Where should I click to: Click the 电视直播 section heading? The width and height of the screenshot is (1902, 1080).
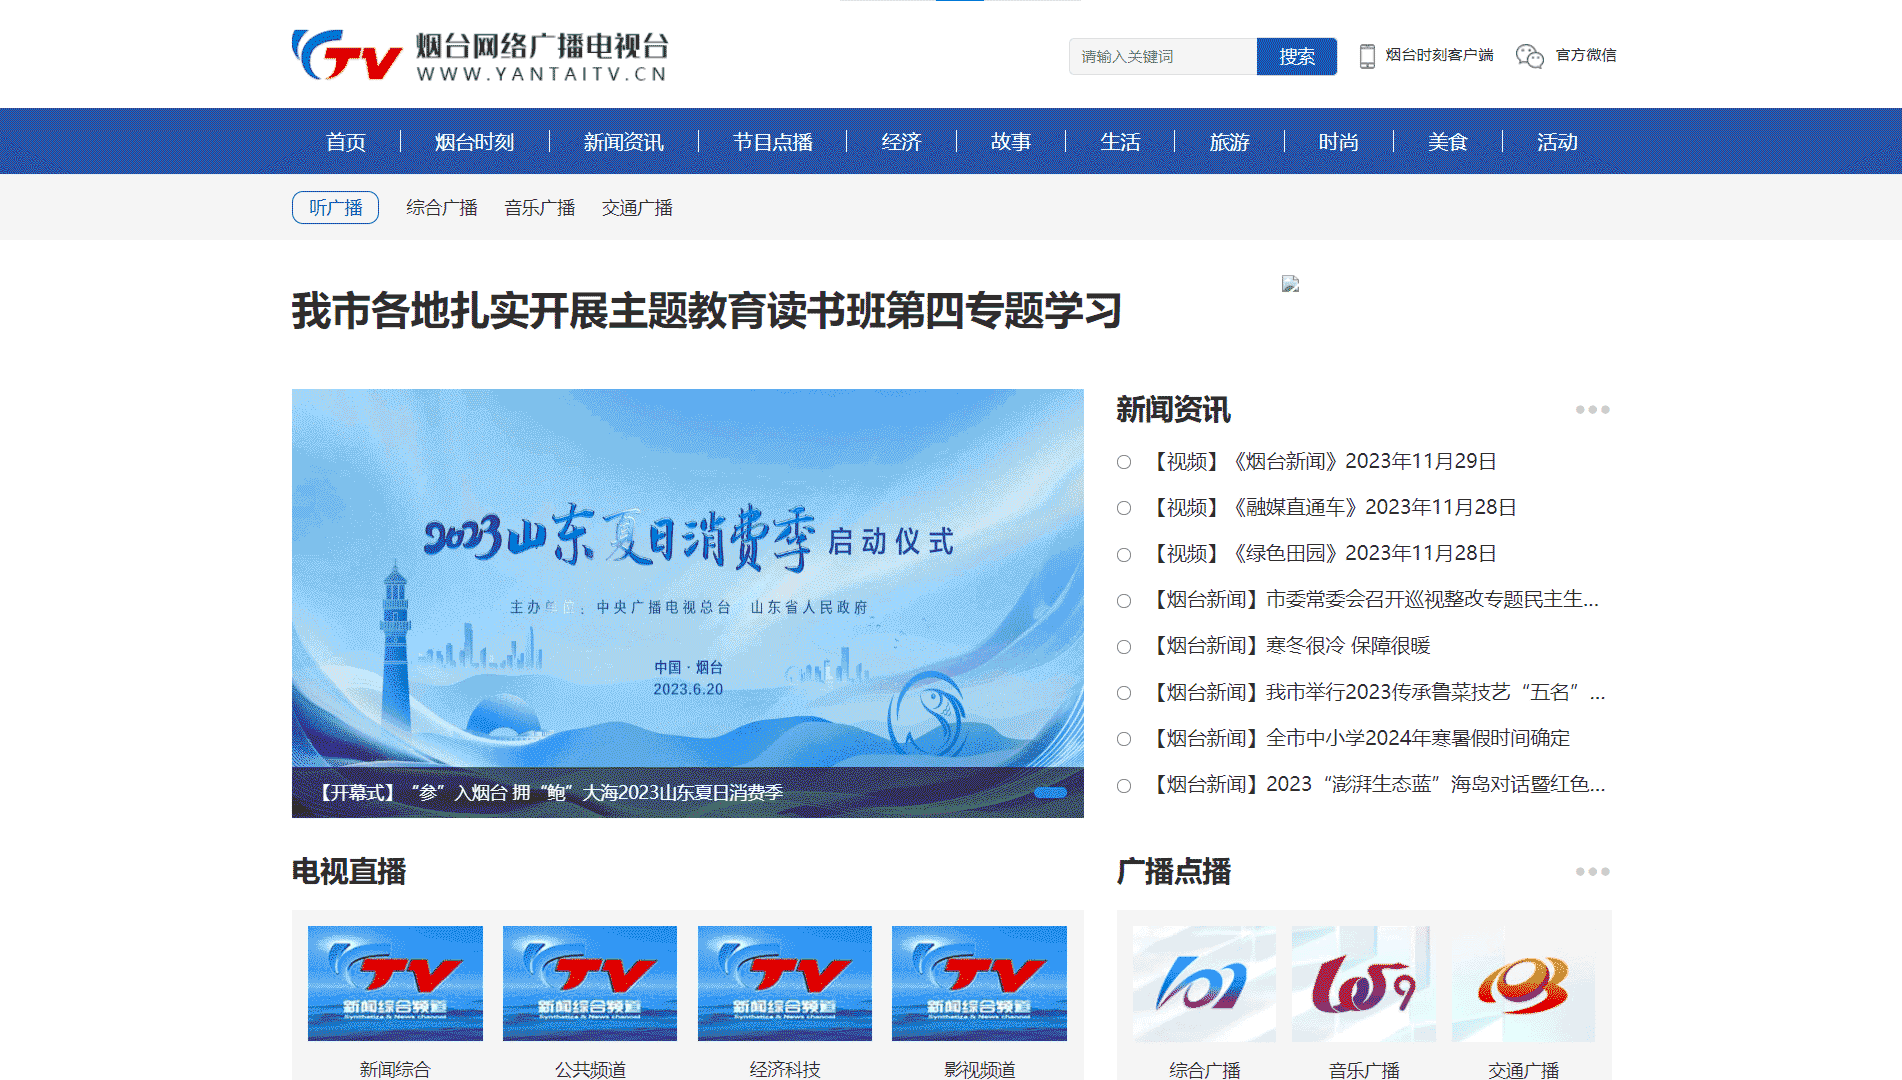pos(349,871)
